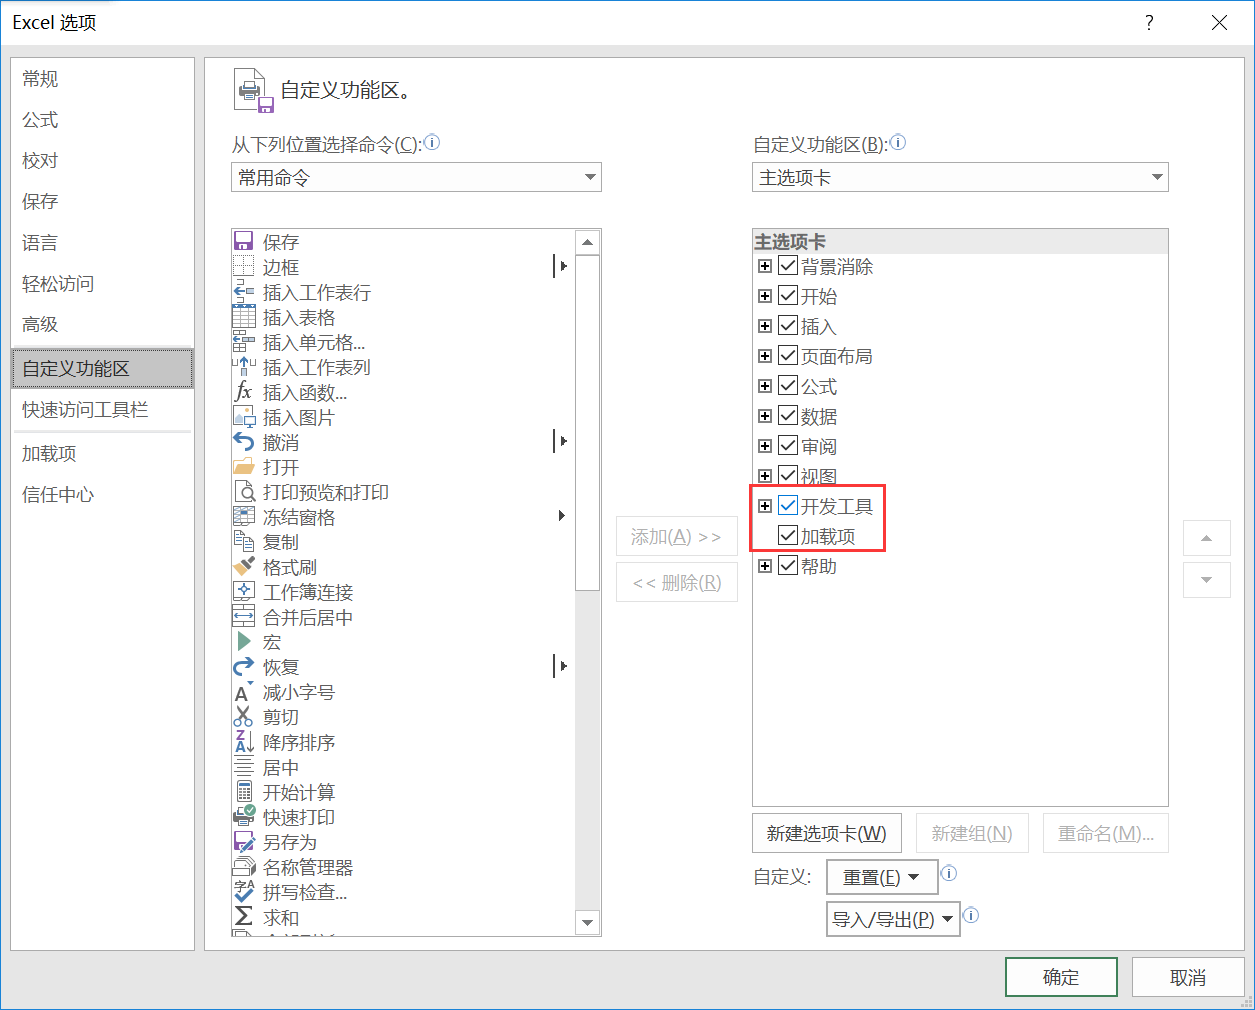The width and height of the screenshot is (1255, 1010).
Task: Open the 常用命令 command source dropdown
Action: [x=416, y=177]
